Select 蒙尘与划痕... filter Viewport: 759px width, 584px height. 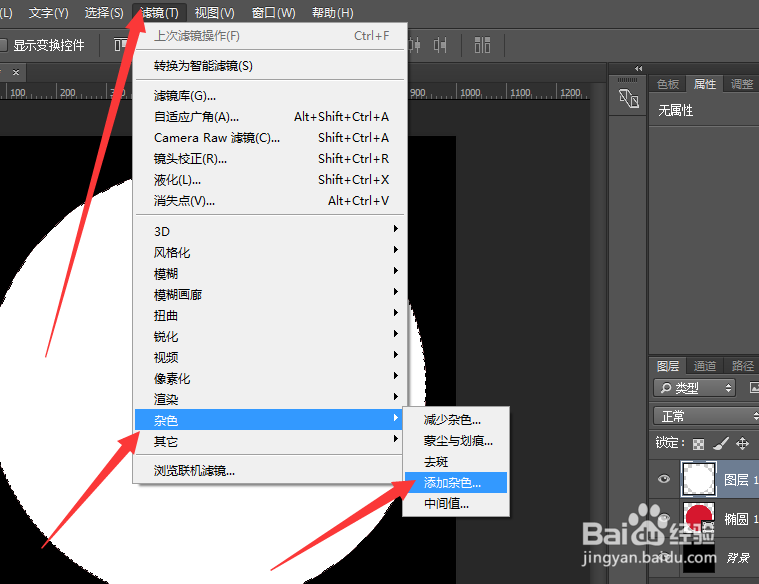coord(456,441)
